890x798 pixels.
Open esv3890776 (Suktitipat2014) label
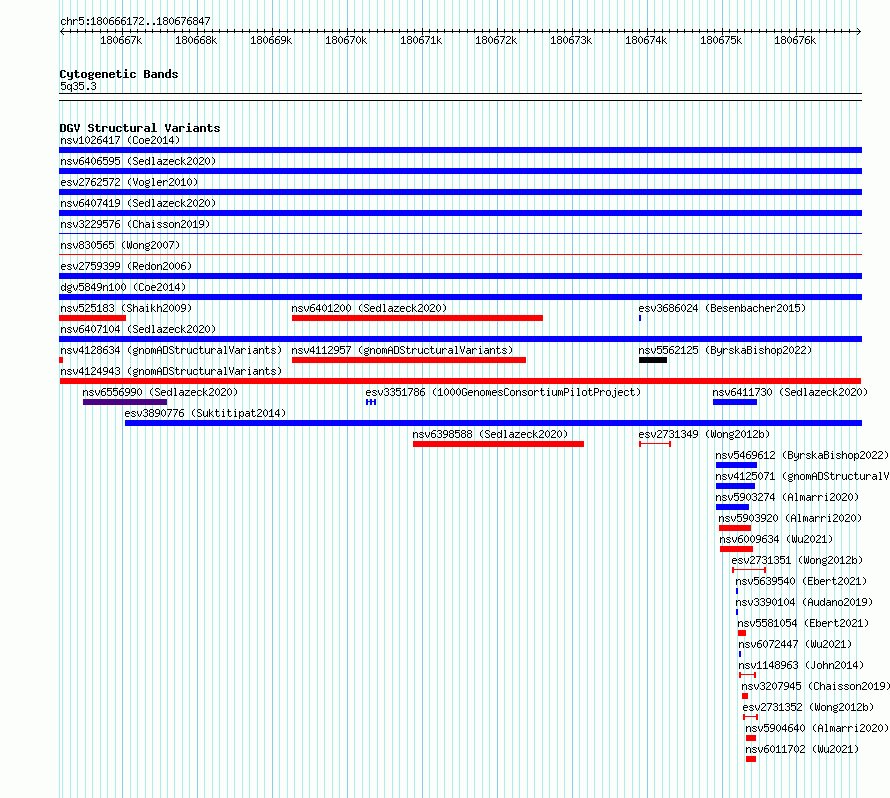205,413
